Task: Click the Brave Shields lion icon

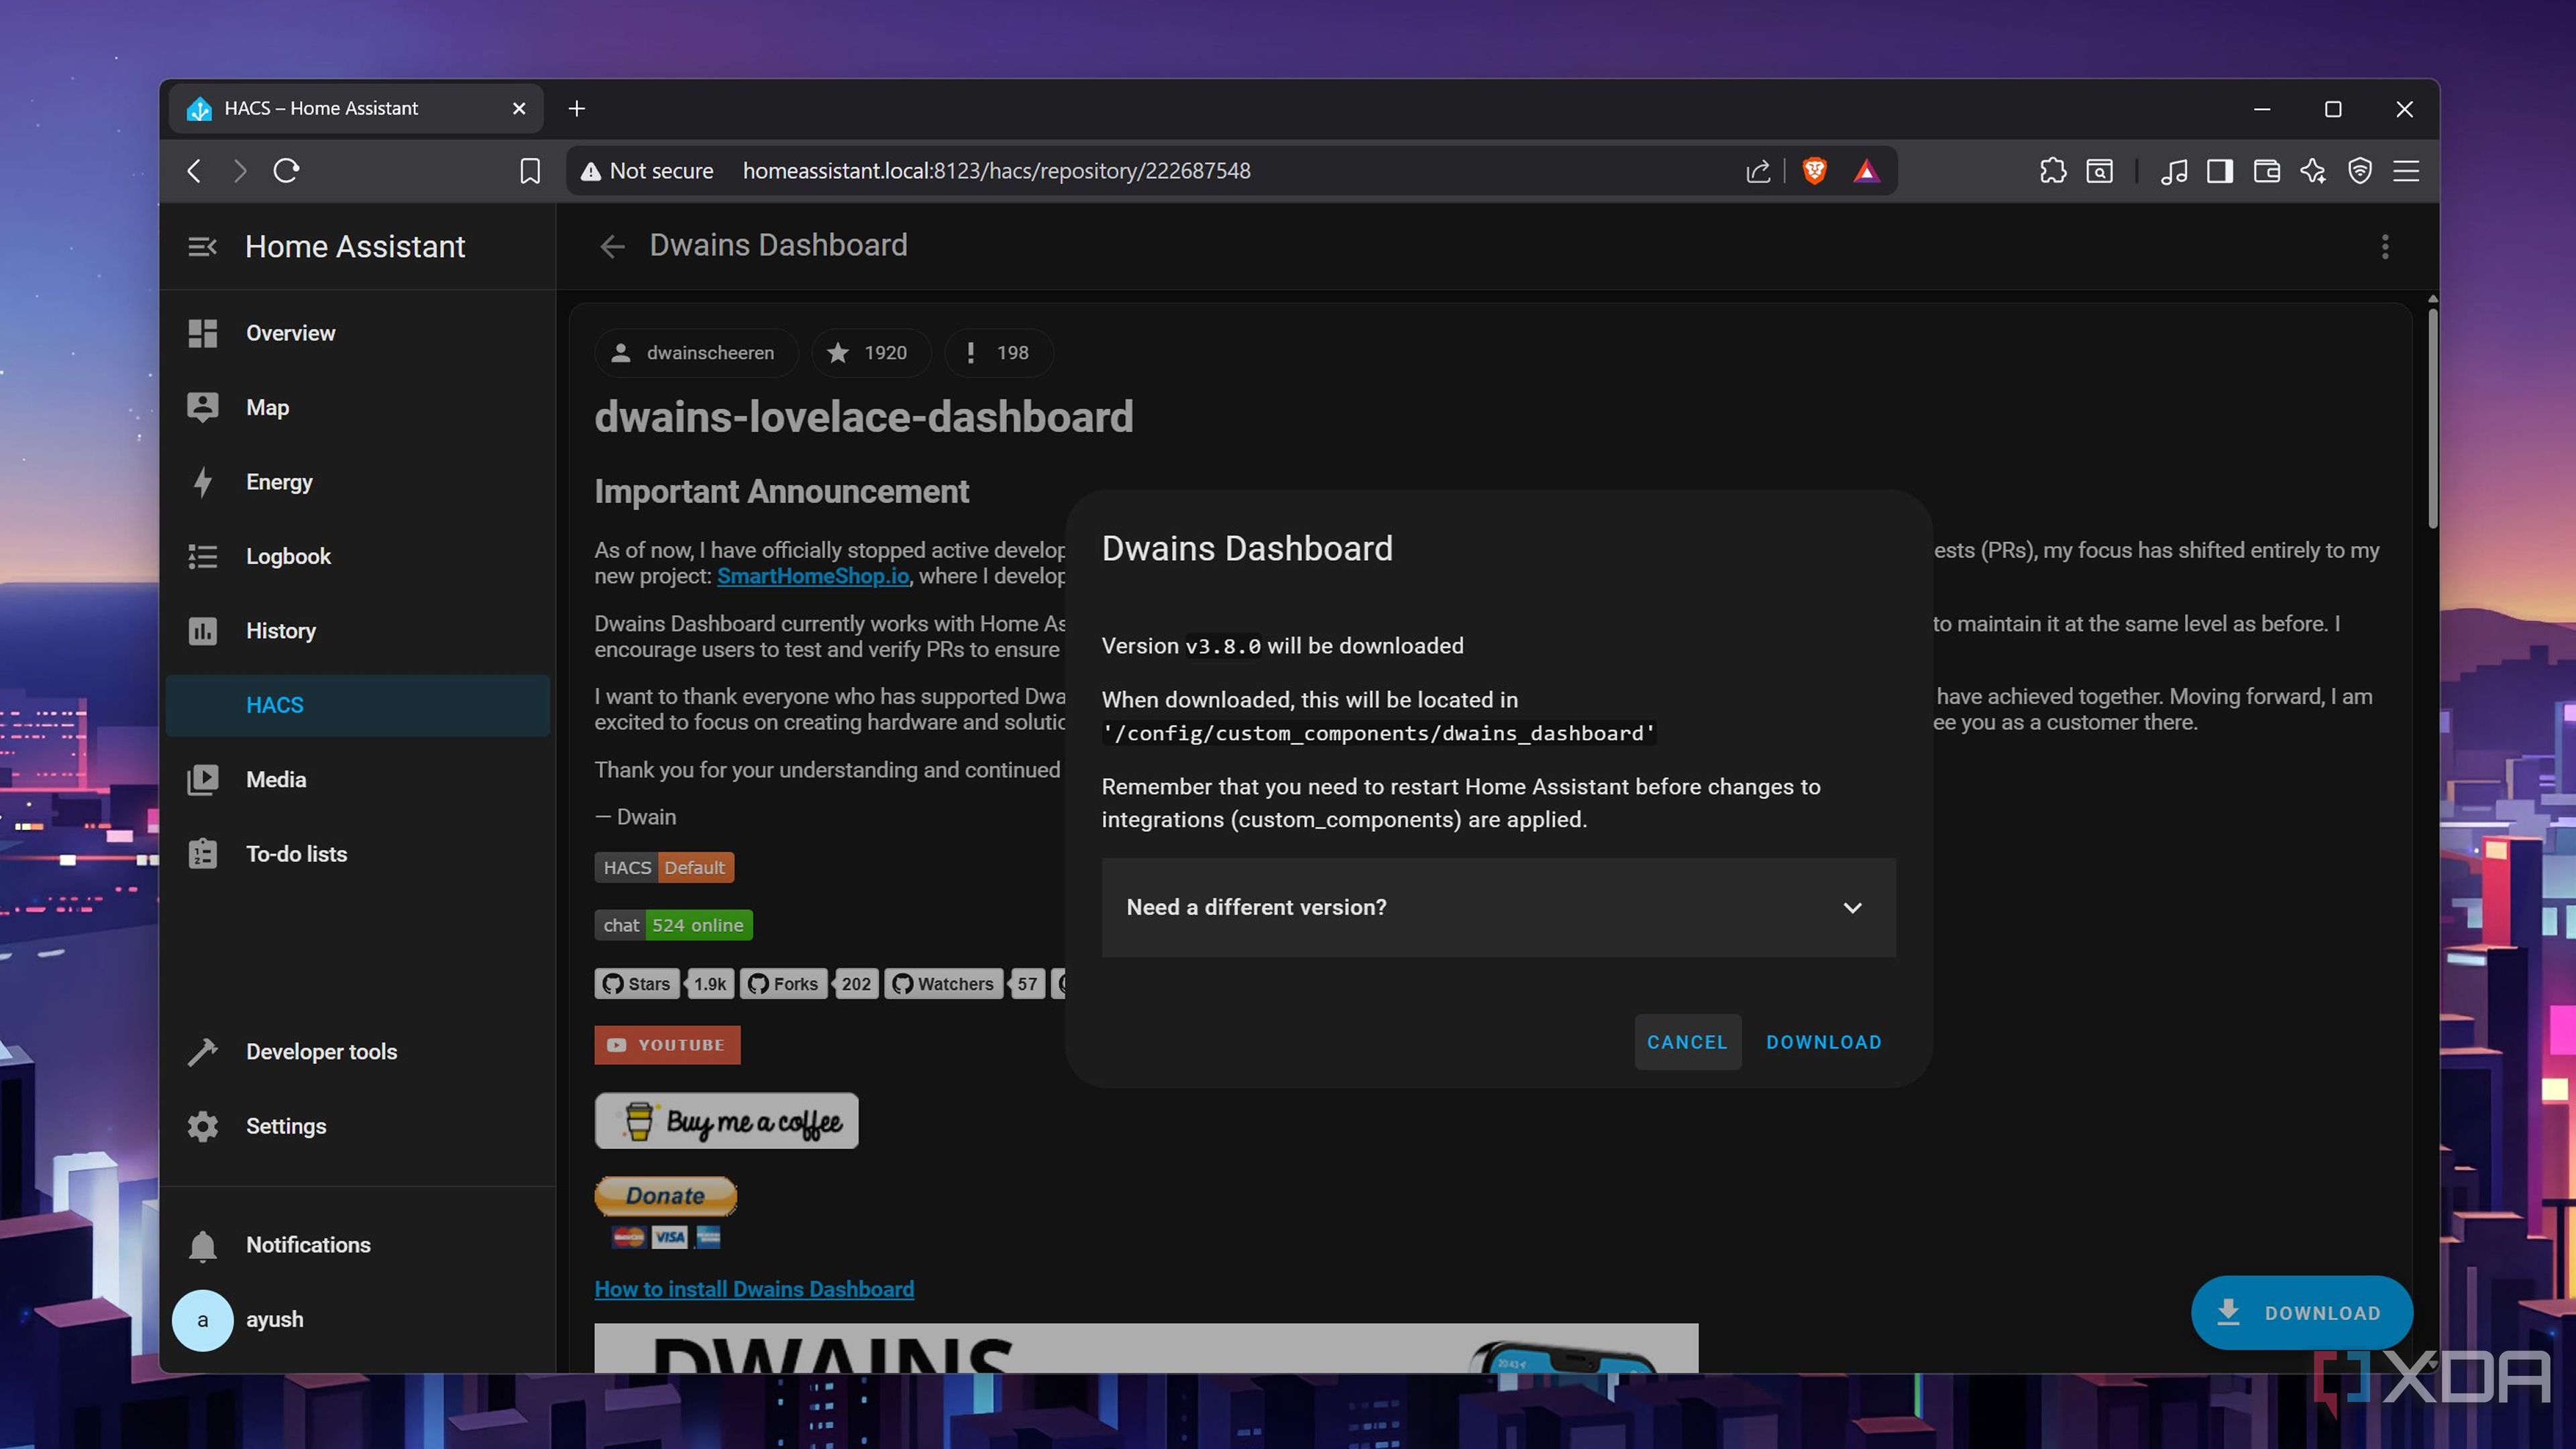Action: [x=1814, y=171]
